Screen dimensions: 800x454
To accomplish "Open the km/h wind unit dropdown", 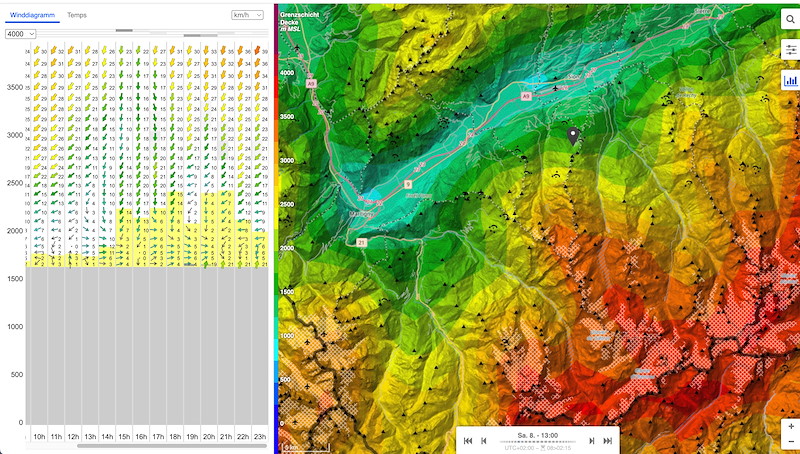I will 247,16.
